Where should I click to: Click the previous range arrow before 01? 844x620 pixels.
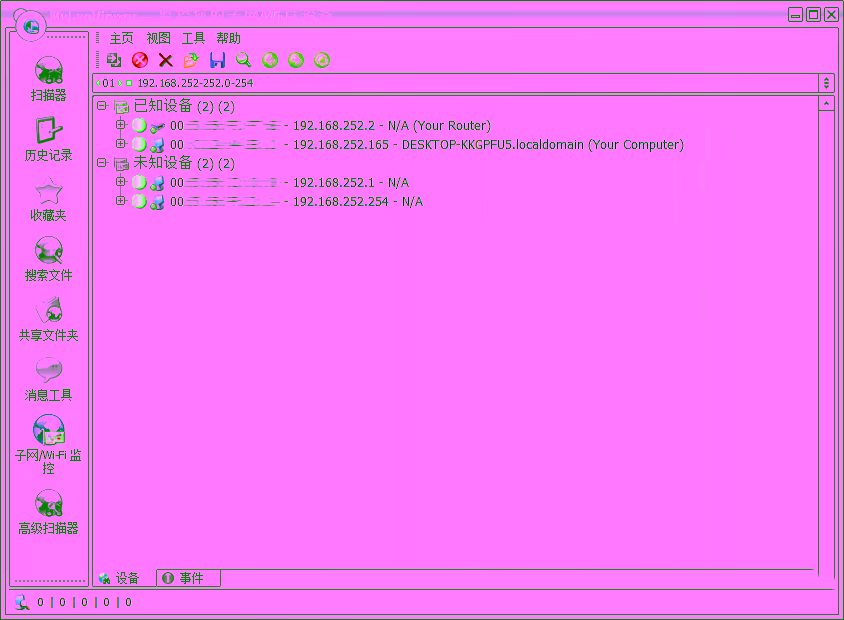coord(98,83)
